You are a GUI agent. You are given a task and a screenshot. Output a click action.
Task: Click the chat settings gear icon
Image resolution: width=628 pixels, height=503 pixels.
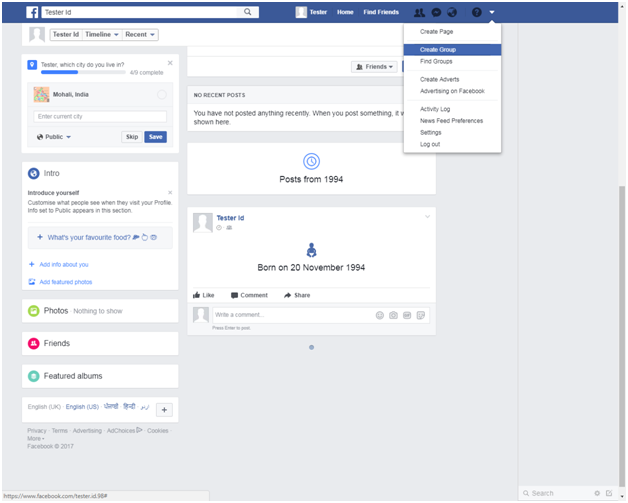(597, 493)
